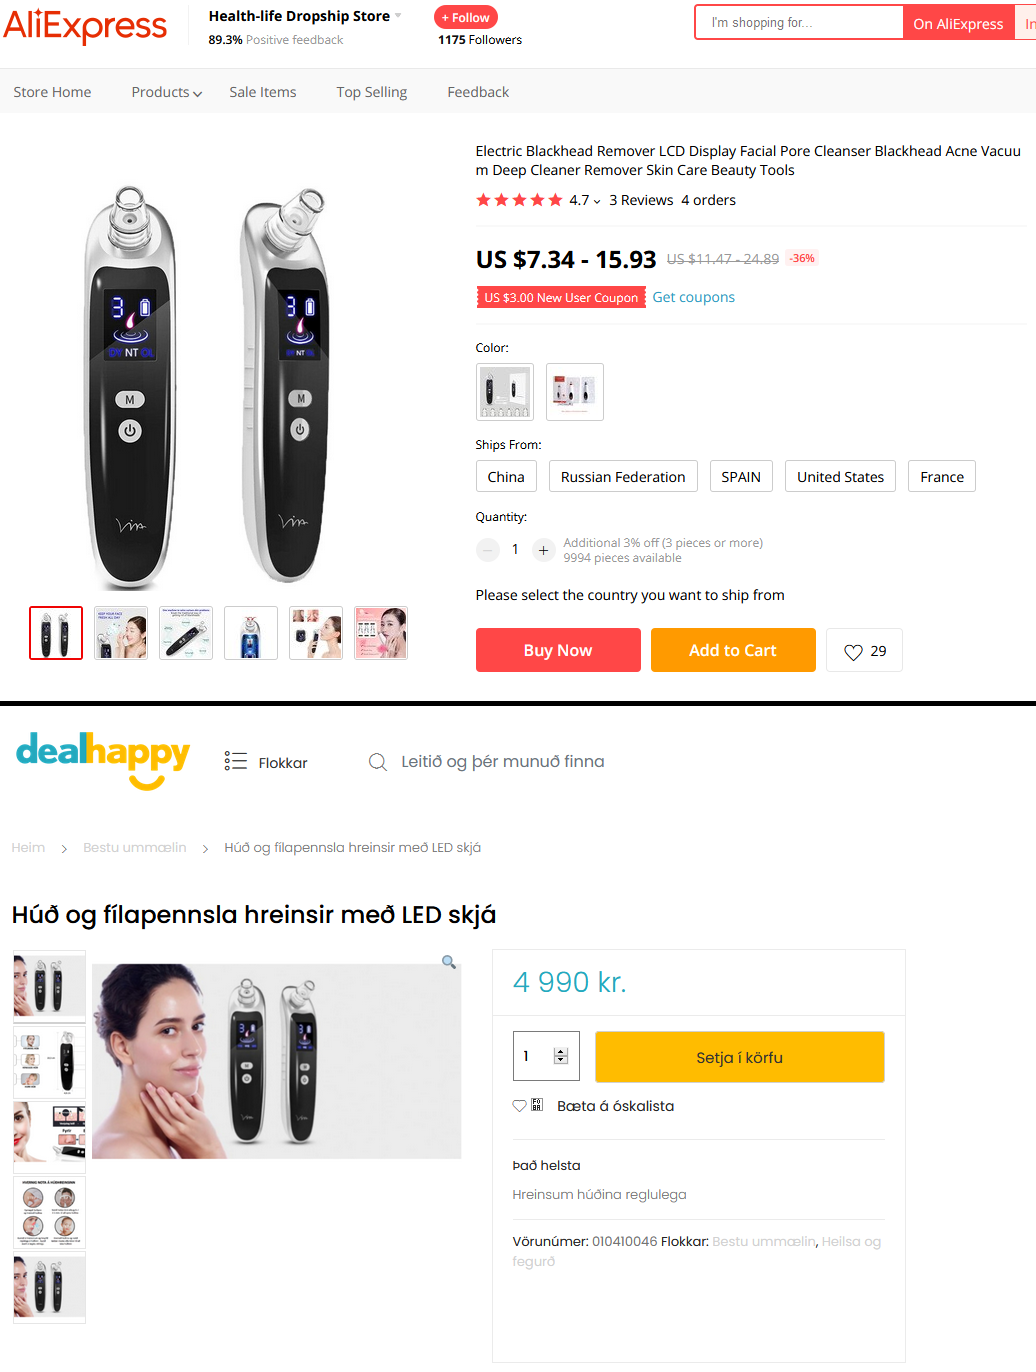Click the heart icon beside Bæta á óskalista
The width and height of the screenshot is (1036, 1372).
[x=519, y=1106]
